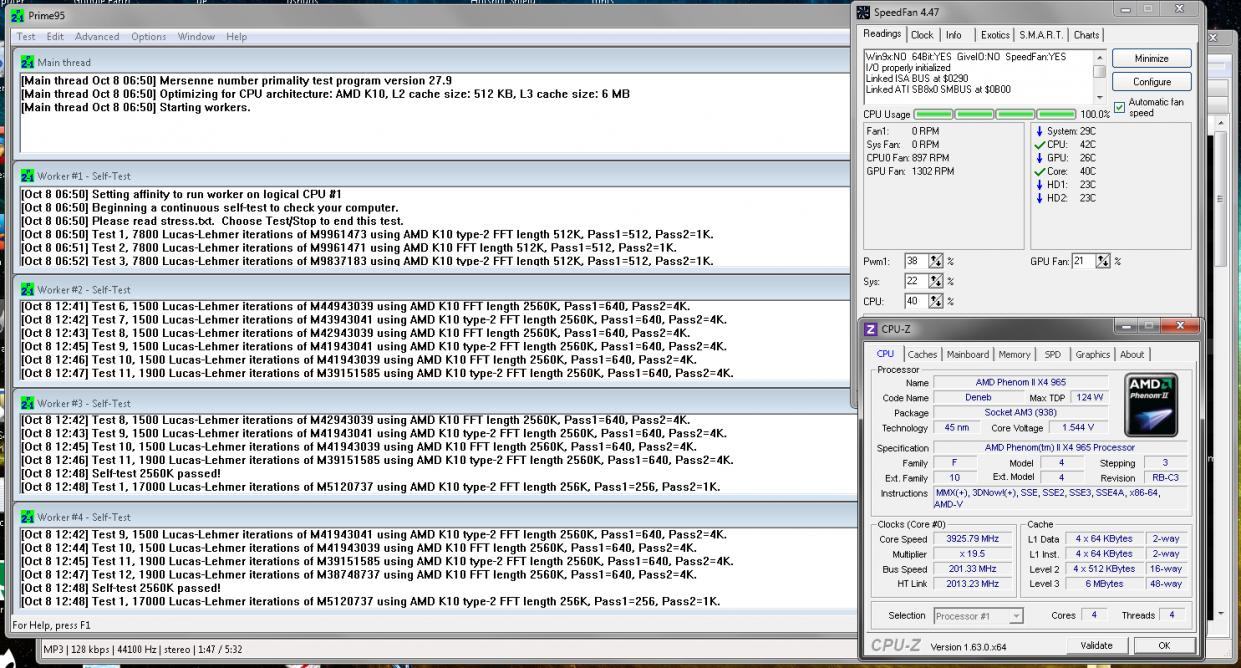1241x668 pixels.
Task: Click the Validate button in CPU-Z
Action: click(x=1095, y=646)
